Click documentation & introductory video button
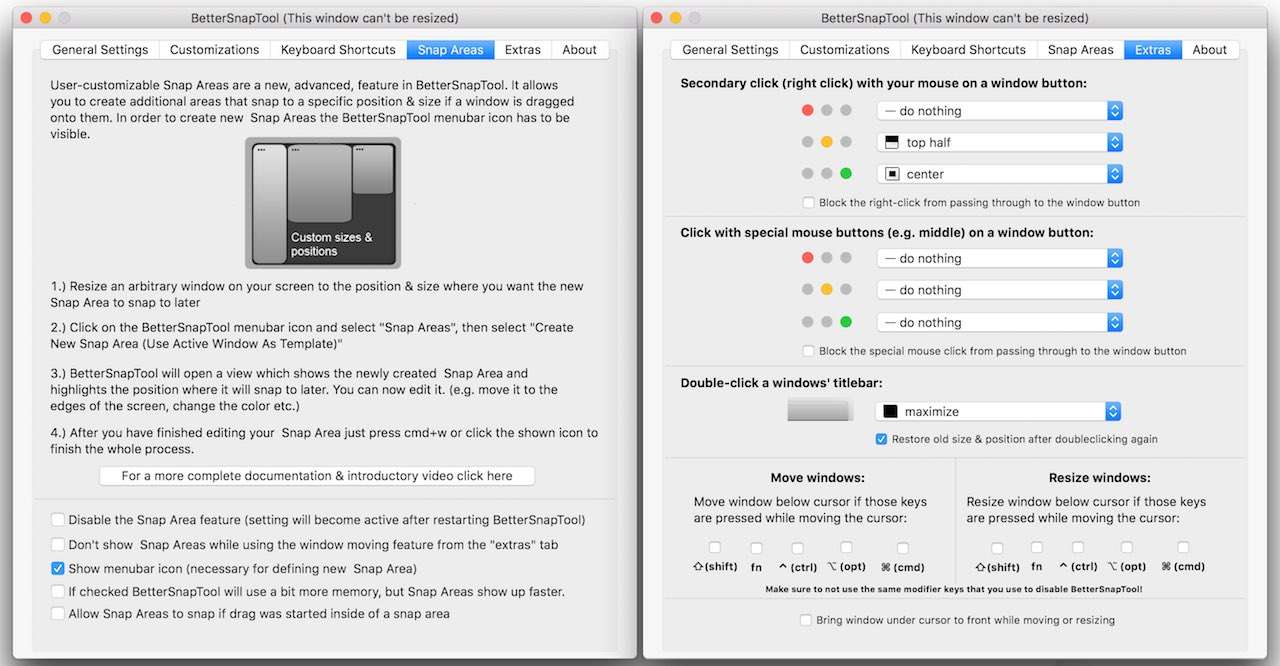The width and height of the screenshot is (1280, 666). [x=317, y=476]
